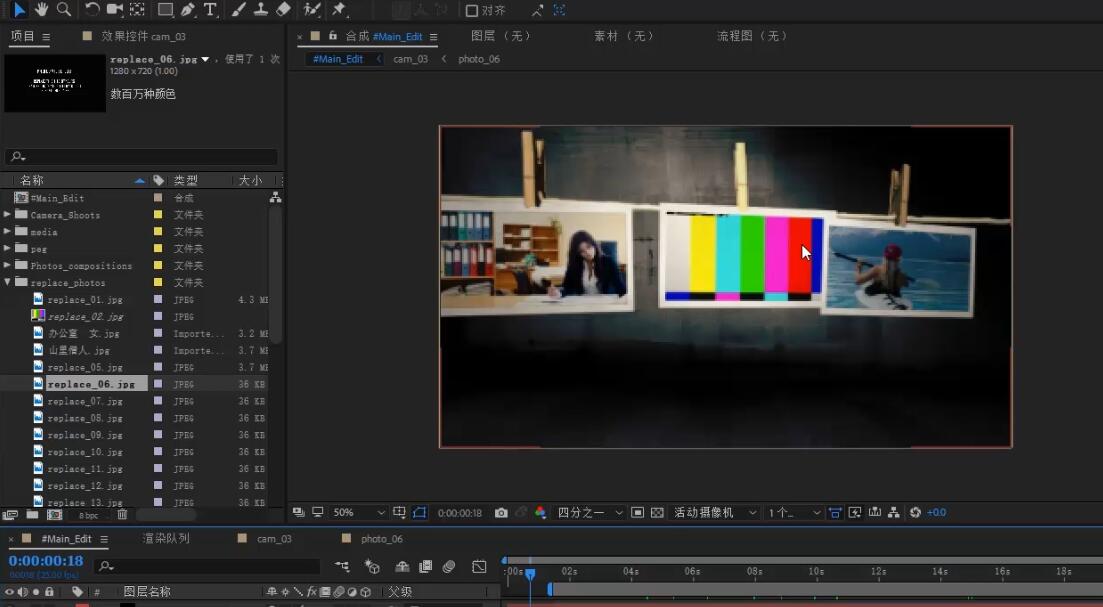1103x607 pixels.
Task: Open the Graph Editor icon in timeline
Action: [x=479, y=566]
